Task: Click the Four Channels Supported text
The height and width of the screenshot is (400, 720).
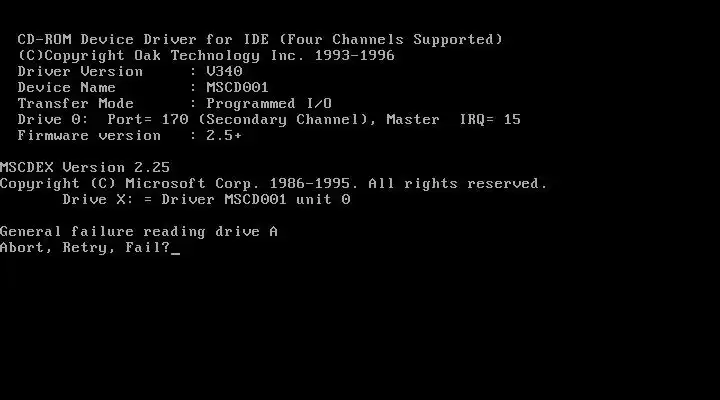Action: pyautogui.click(x=391, y=39)
